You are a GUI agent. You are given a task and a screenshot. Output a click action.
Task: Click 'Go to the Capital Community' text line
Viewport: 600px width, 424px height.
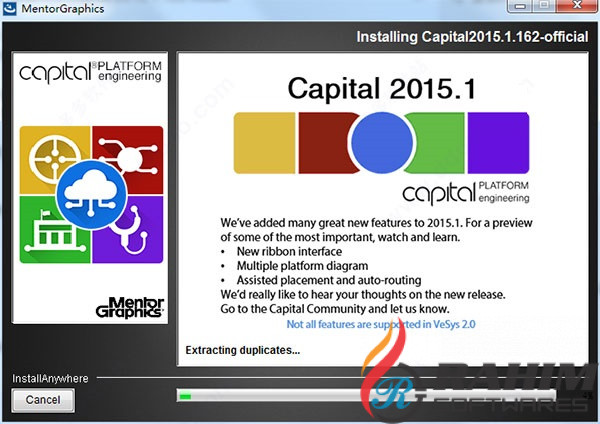click(335, 309)
